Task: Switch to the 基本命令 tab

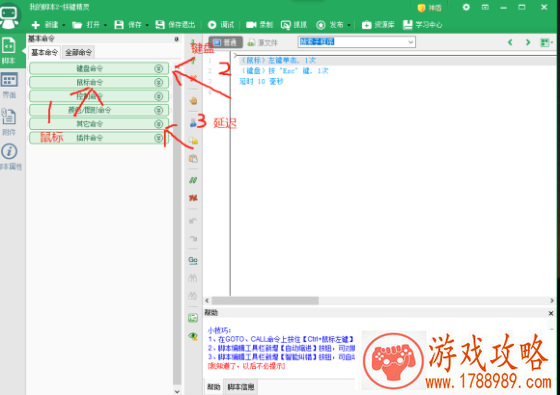Action: point(44,52)
